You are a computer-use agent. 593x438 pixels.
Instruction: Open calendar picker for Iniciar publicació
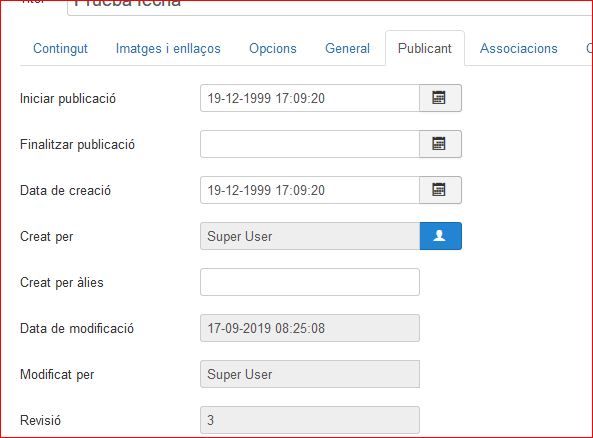(440, 98)
